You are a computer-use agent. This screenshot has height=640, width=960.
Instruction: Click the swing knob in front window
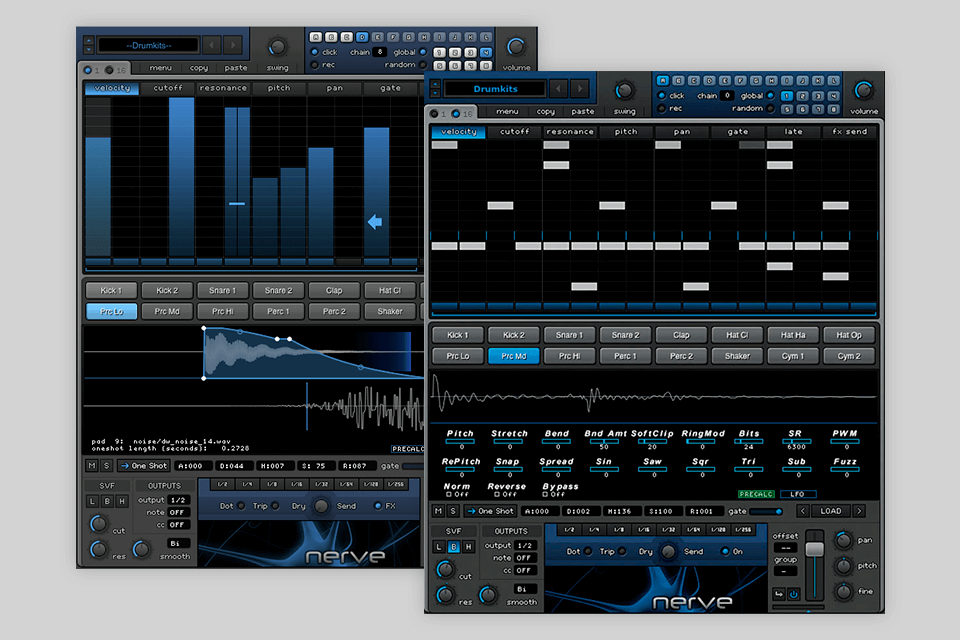(x=624, y=91)
